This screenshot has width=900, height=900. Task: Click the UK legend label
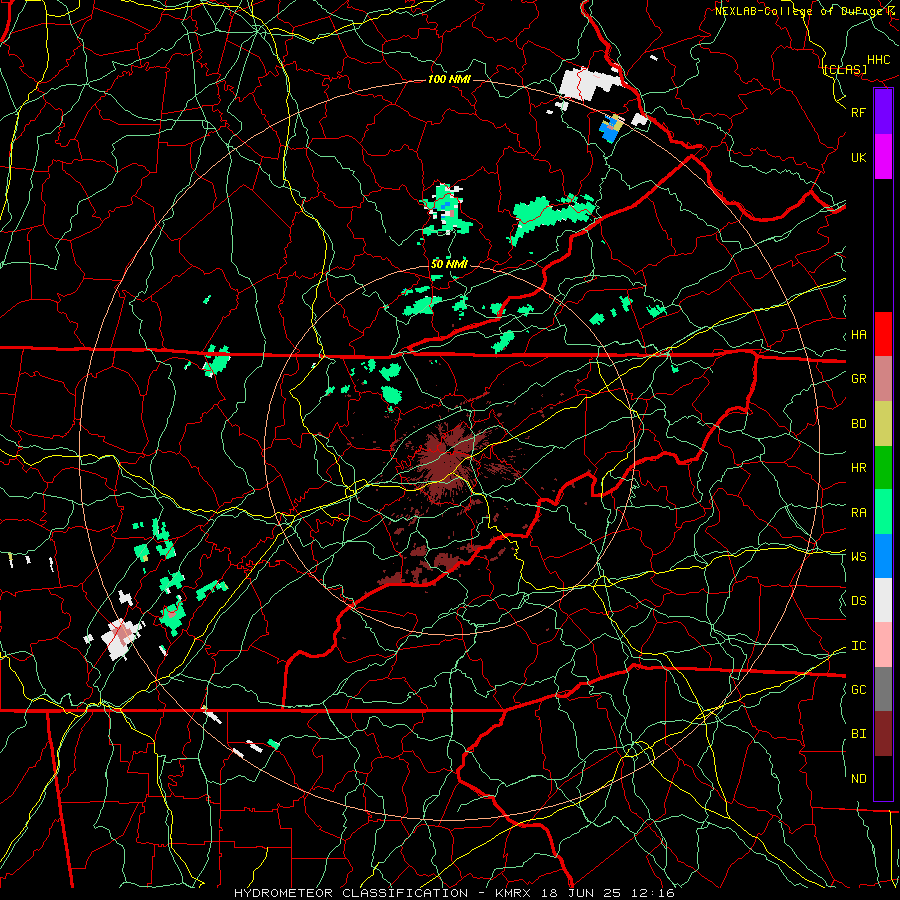coord(859,157)
